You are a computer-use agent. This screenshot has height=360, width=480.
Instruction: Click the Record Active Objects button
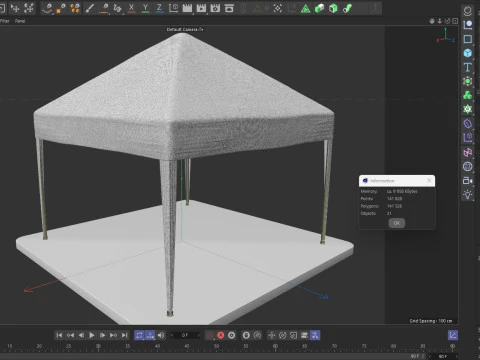(x=210, y=335)
